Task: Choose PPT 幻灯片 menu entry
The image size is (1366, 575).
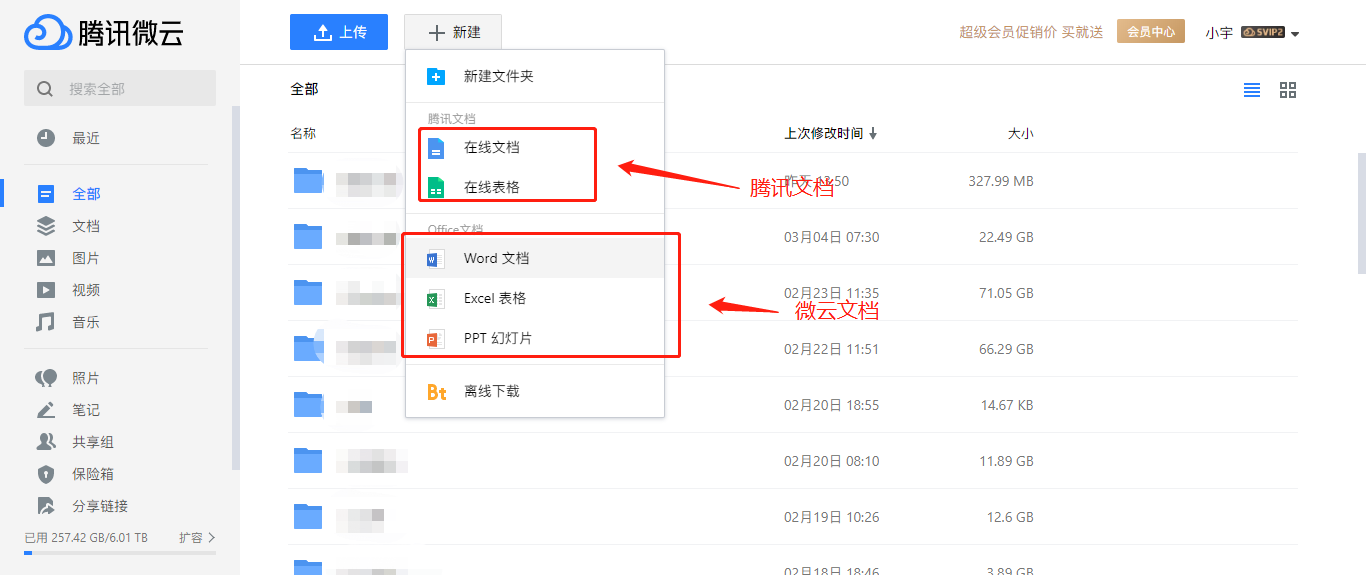Action: [535, 339]
